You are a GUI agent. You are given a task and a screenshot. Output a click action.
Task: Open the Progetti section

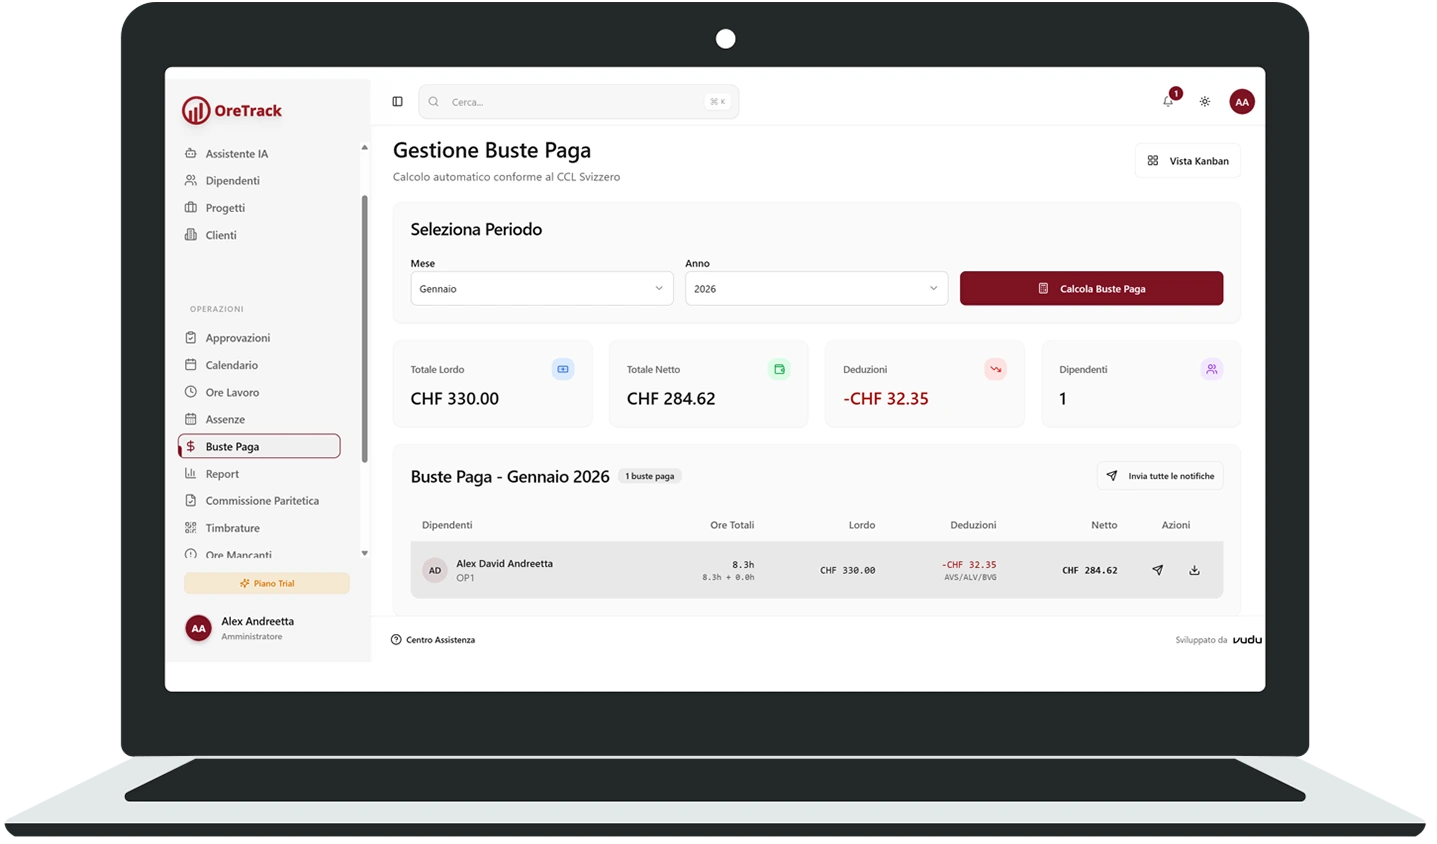coord(225,207)
